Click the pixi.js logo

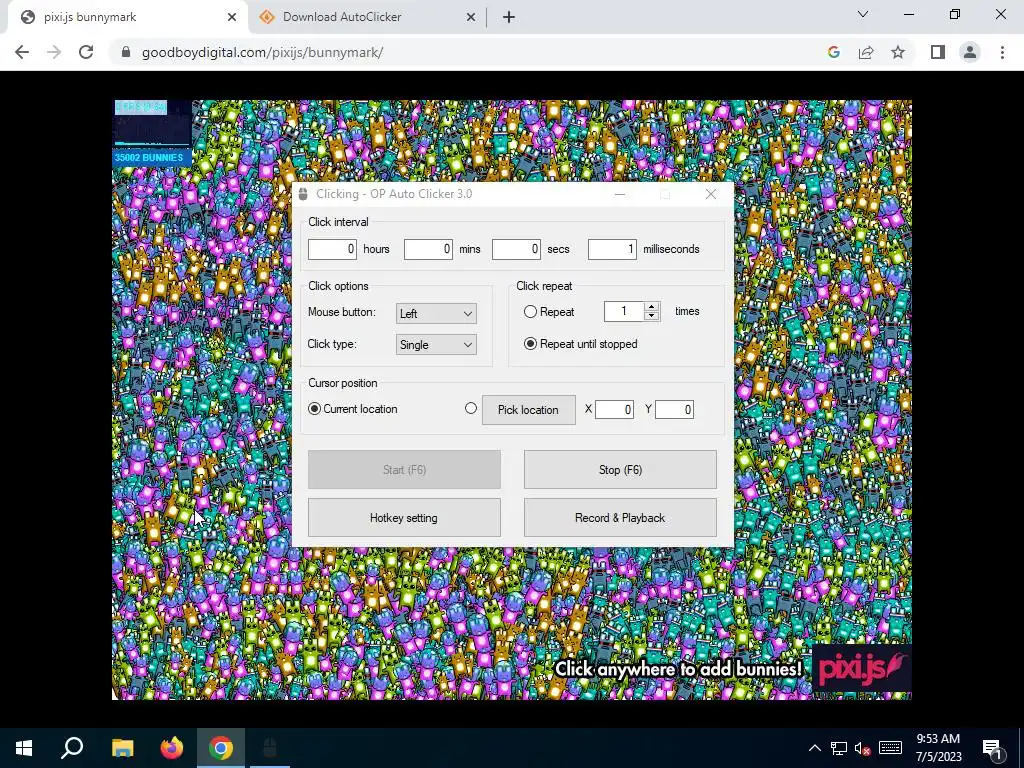[861, 668]
